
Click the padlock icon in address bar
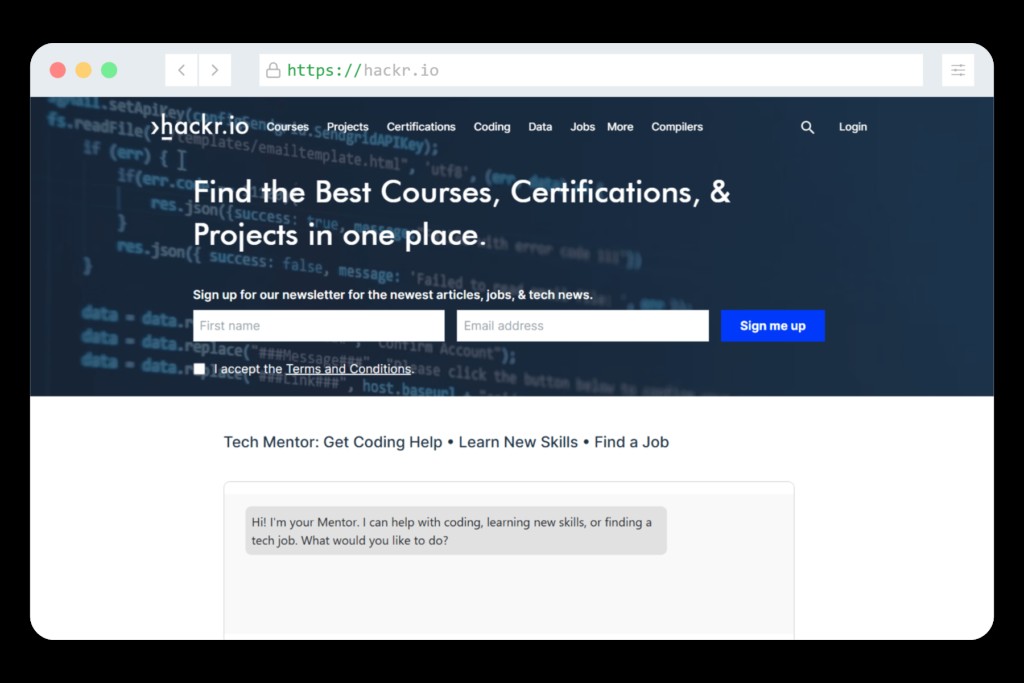coord(273,70)
